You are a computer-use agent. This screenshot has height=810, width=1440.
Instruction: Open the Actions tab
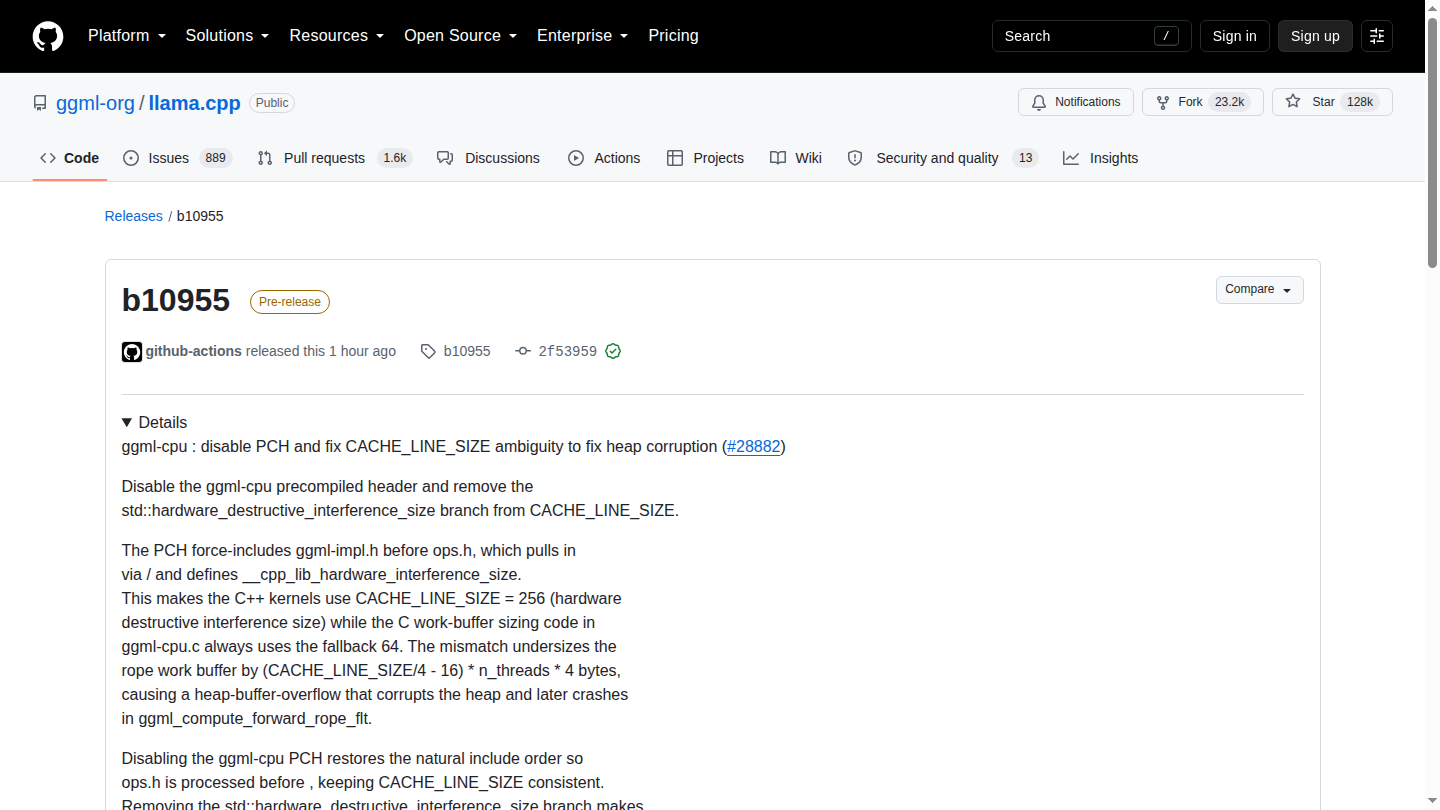(604, 158)
